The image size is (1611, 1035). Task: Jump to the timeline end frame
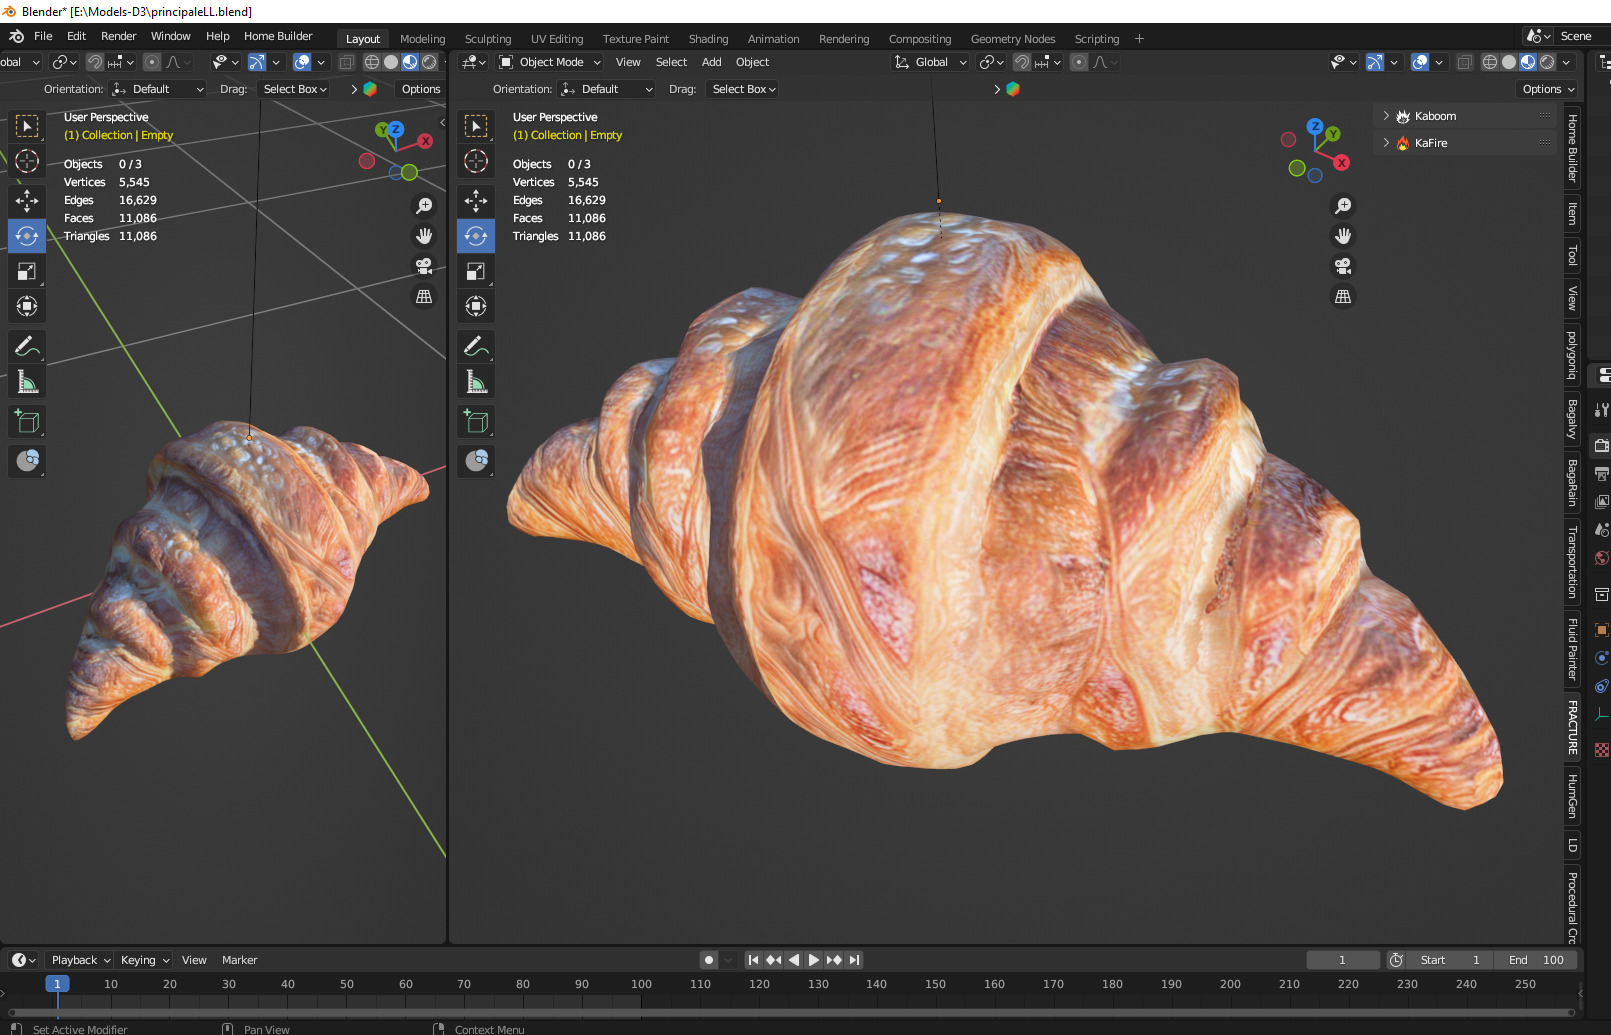(854, 960)
